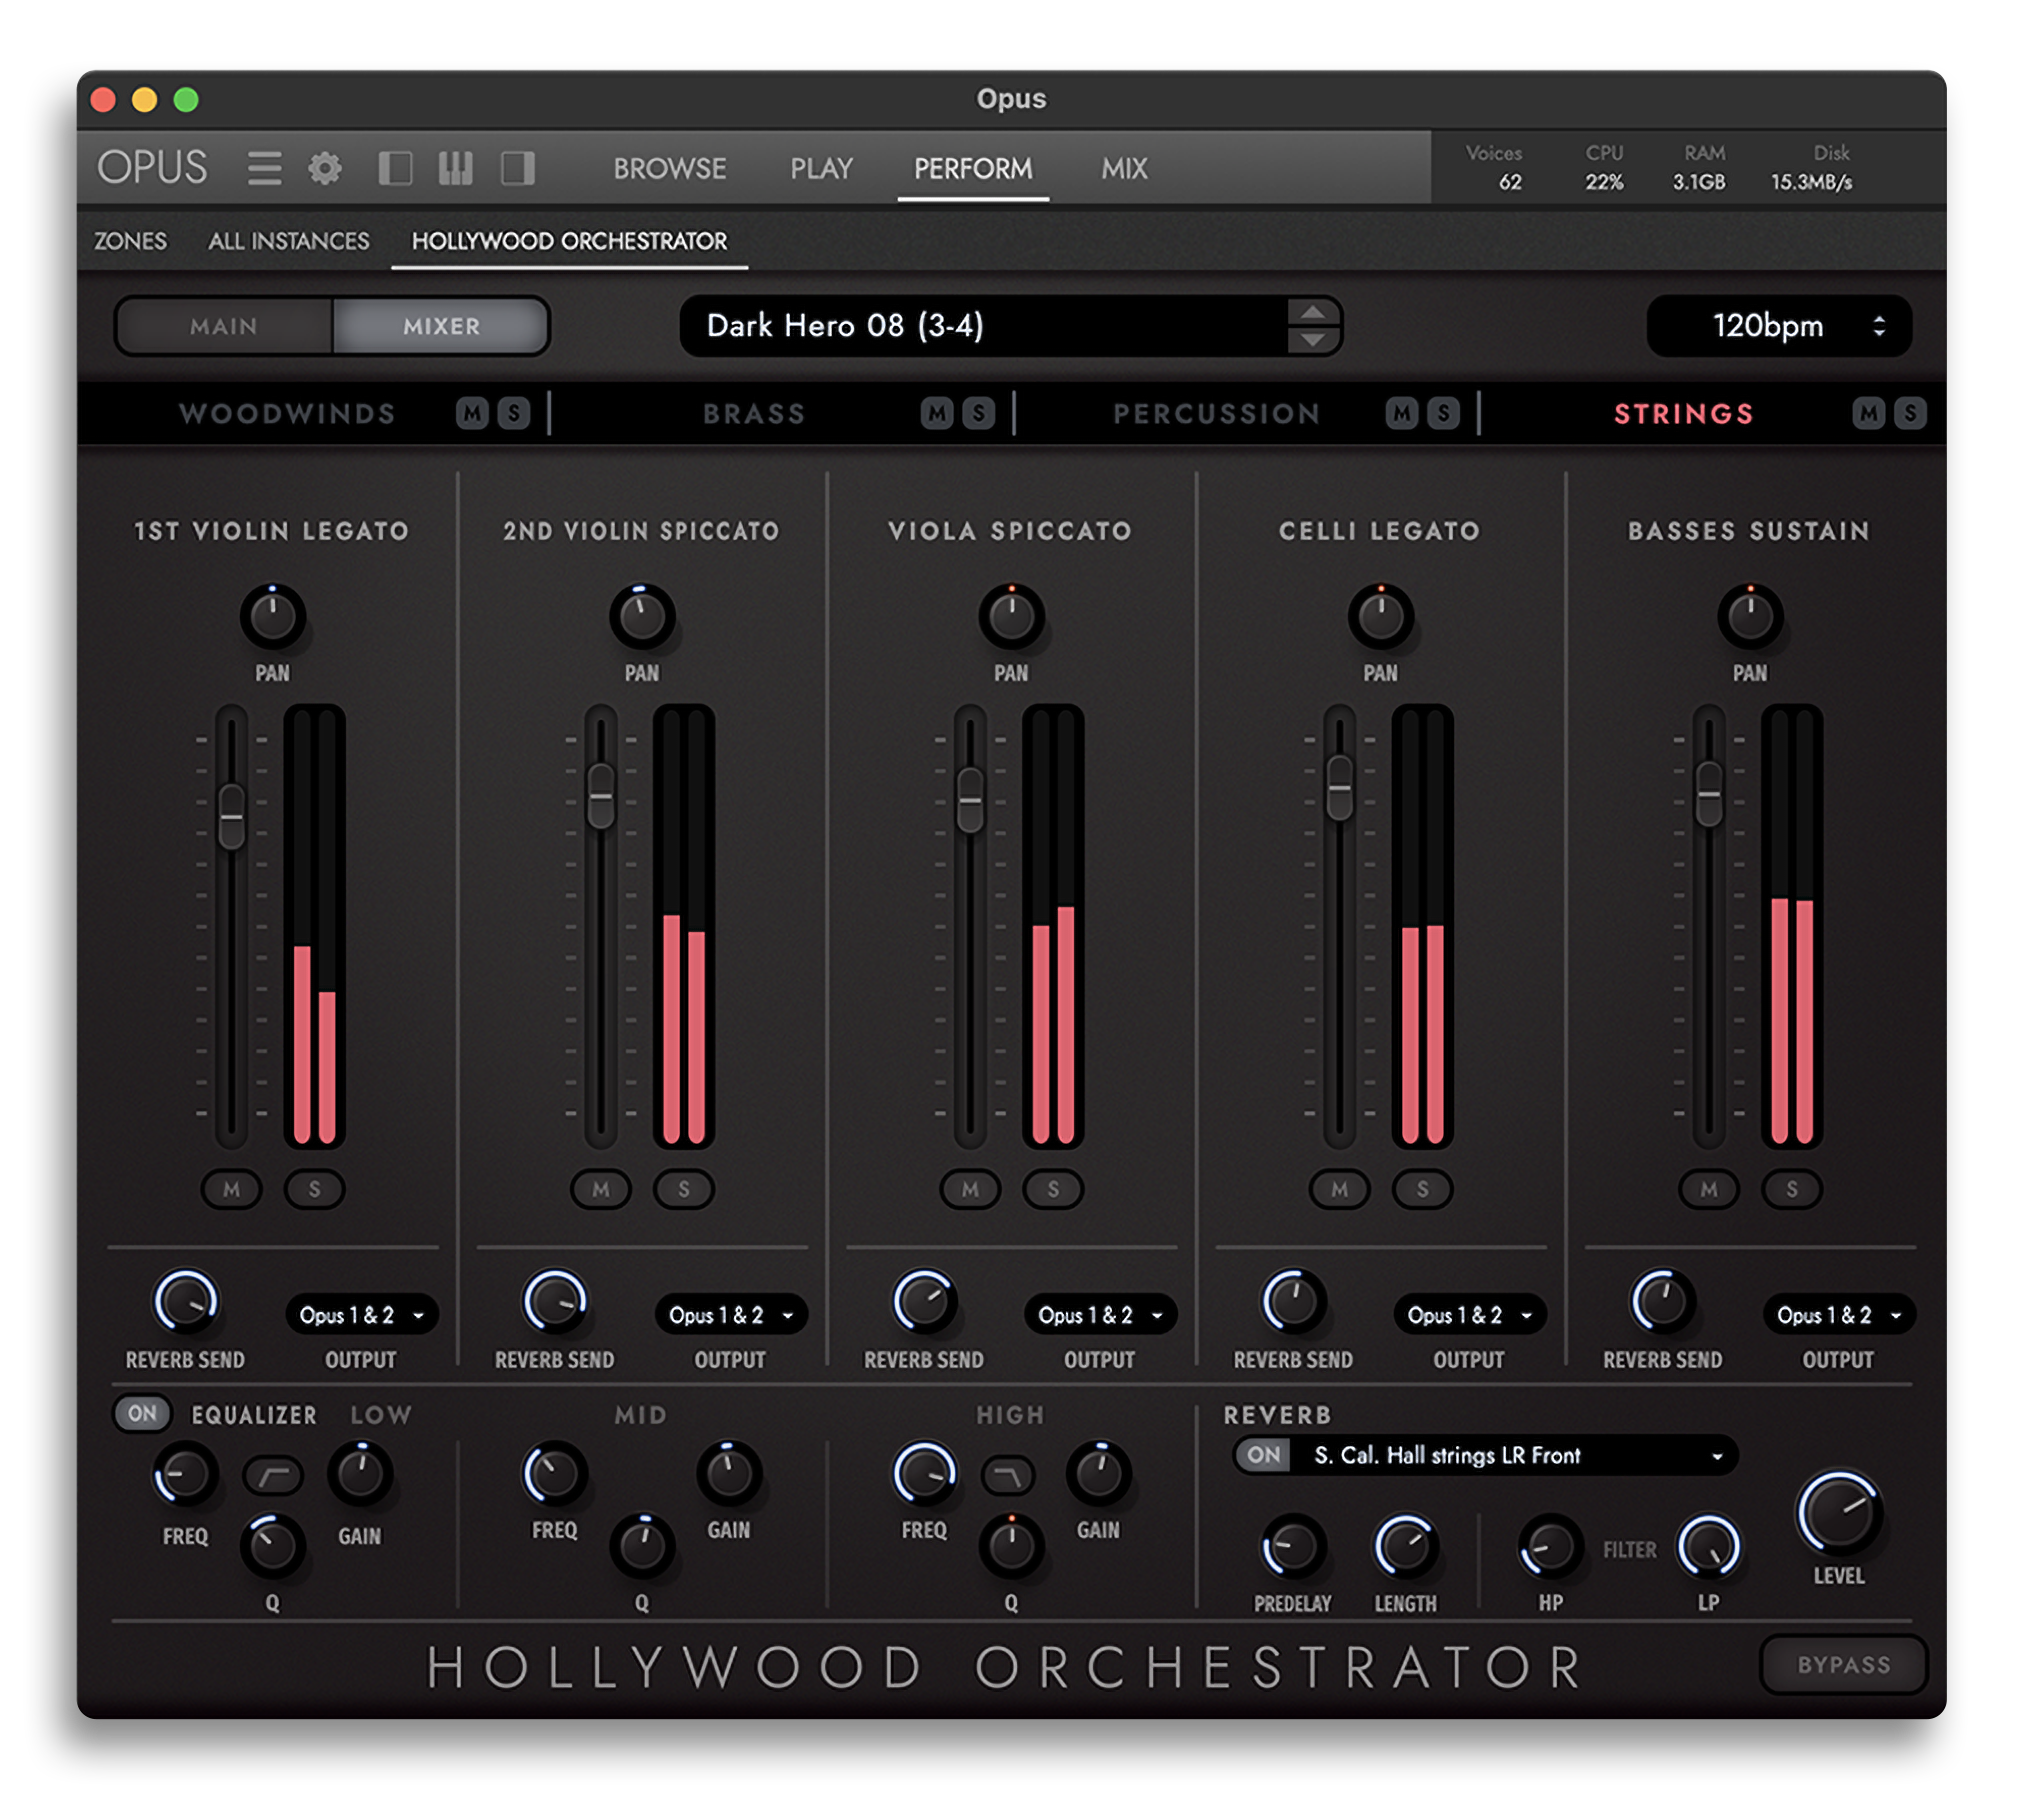This screenshot has height=1803, width=2024.
Task: Switch to the MAIN view button
Action: tap(222, 326)
